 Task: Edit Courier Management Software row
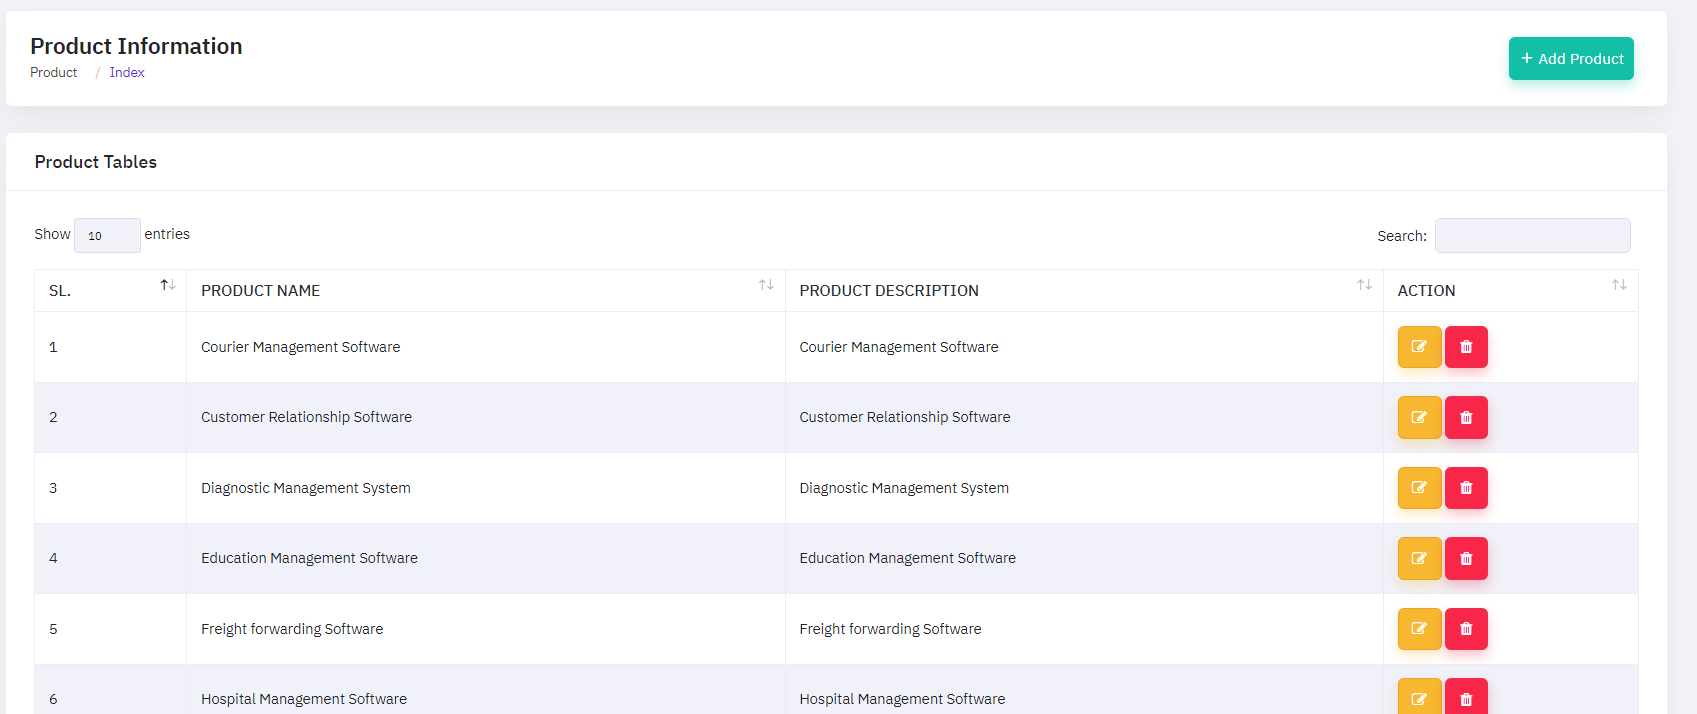pyautogui.click(x=1418, y=347)
